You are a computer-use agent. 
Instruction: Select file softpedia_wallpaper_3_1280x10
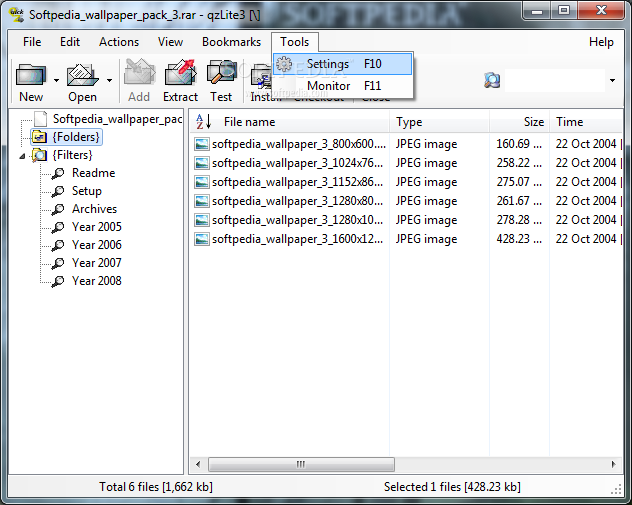click(x=297, y=220)
